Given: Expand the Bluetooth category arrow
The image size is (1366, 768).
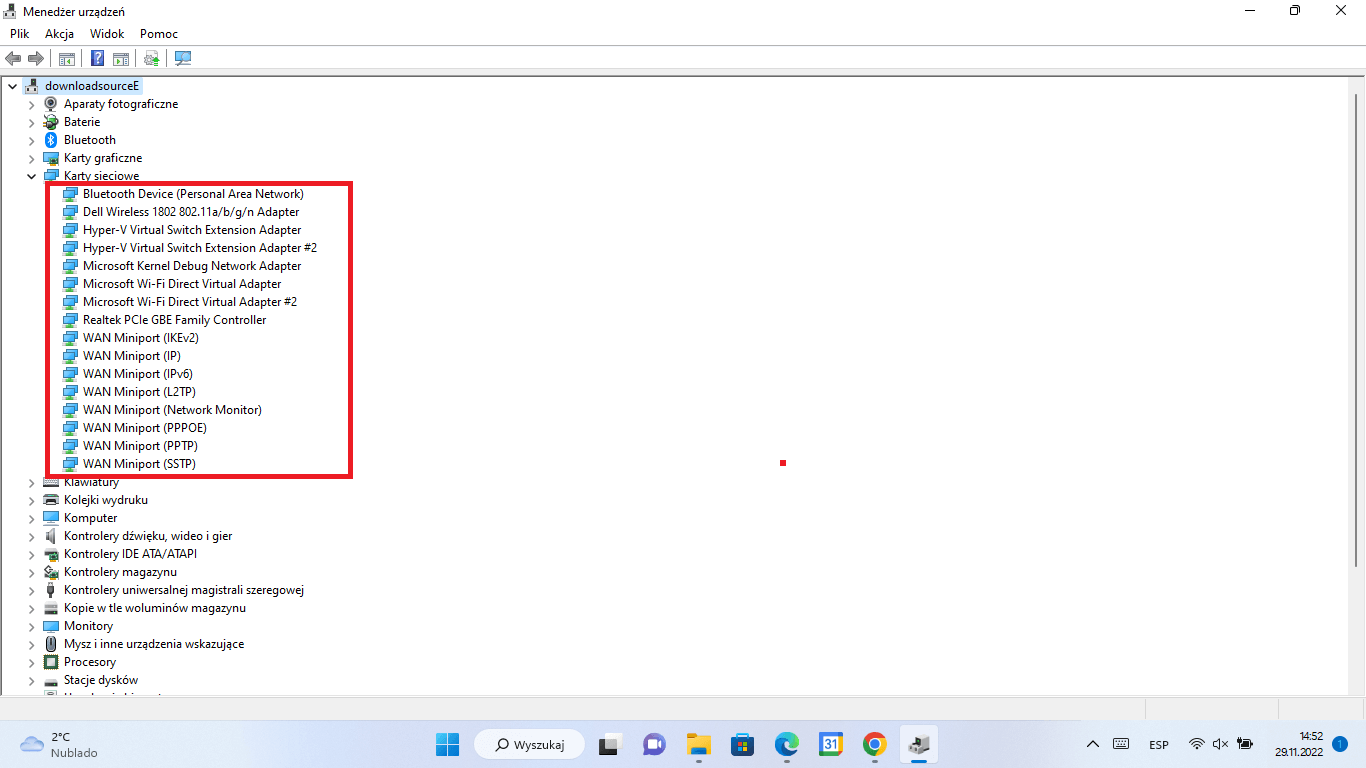Looking at the screenshot, I should point(31,140).
